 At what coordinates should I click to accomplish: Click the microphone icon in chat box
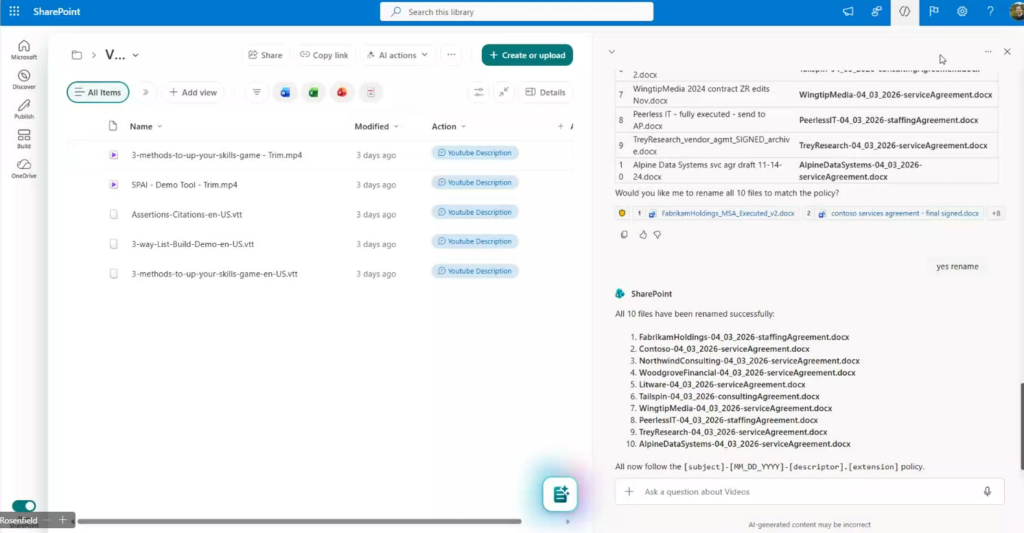click(x=987, y=491)
